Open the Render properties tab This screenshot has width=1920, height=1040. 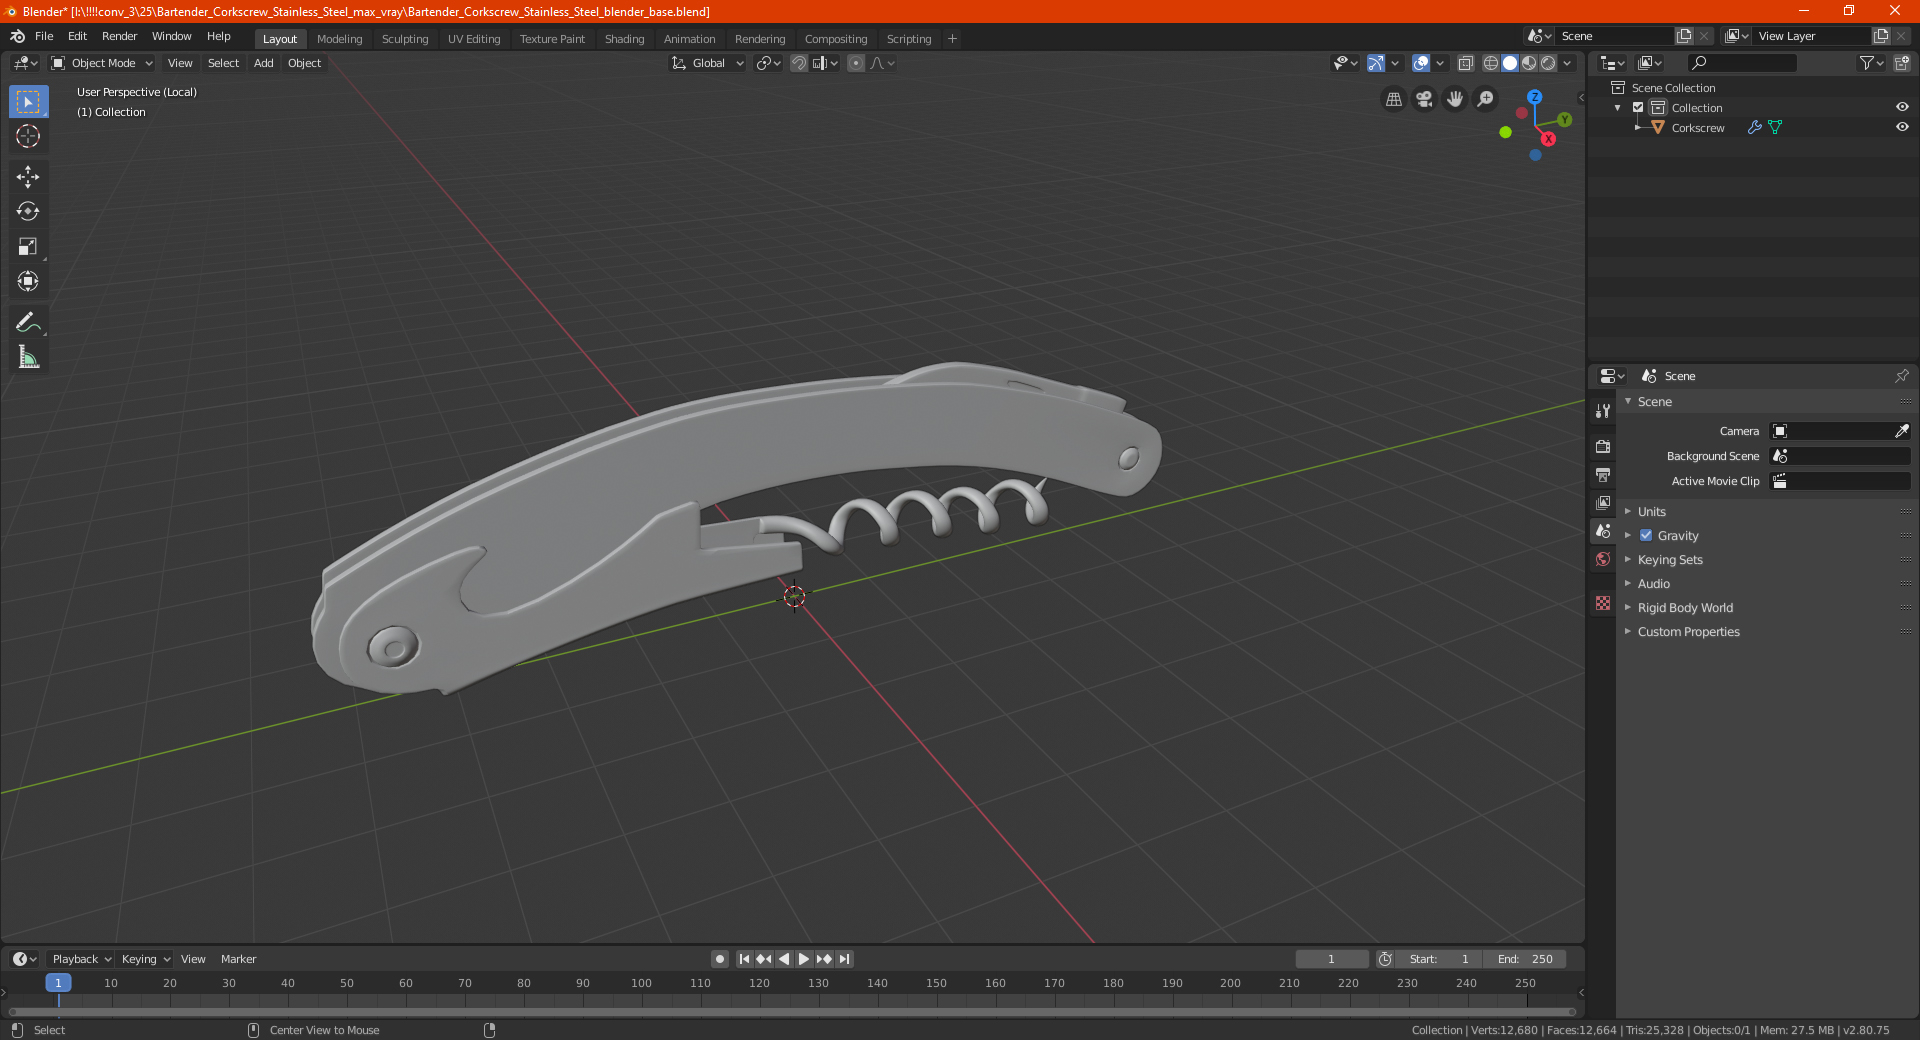click(1603, 447)
